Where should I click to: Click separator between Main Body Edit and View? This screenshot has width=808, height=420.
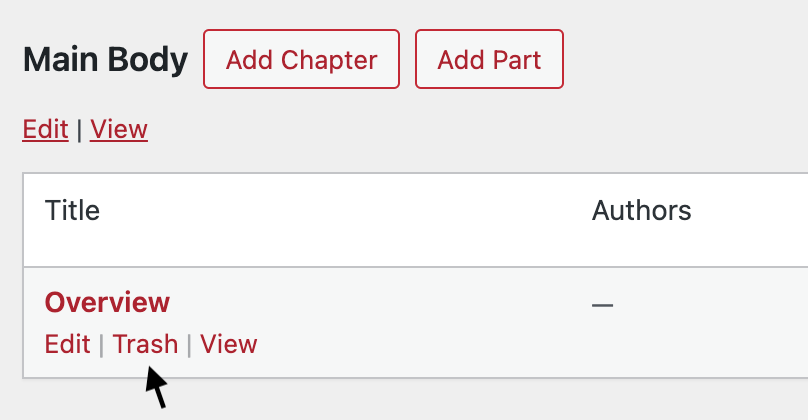[x=79, y=130]
